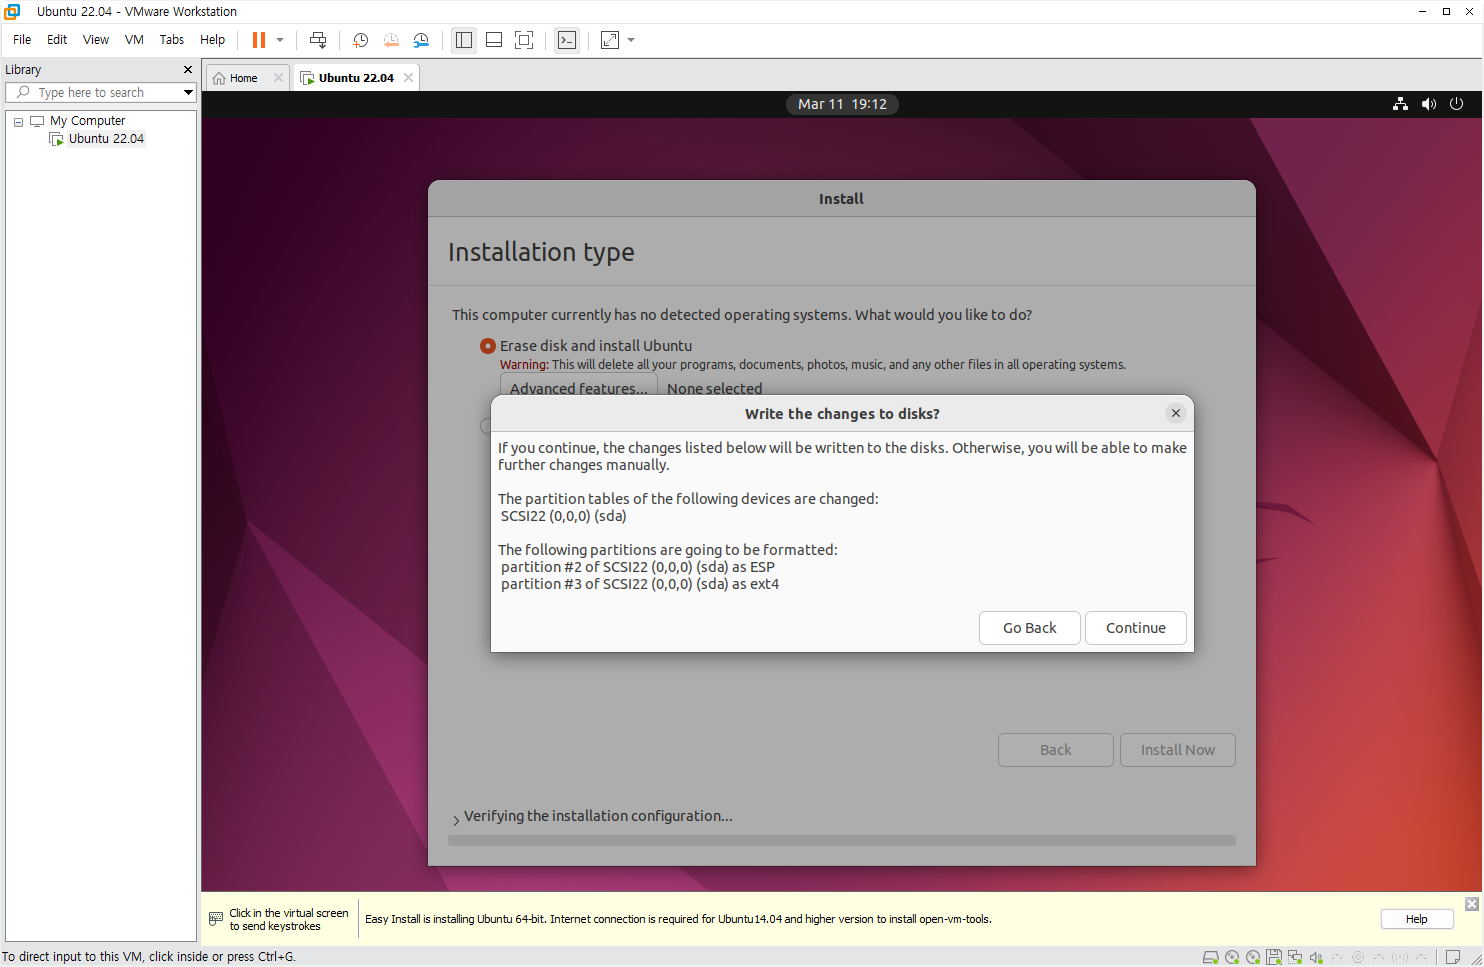Open the snapshot manager
Viewport: 1484px width, 967px height.
421,40
